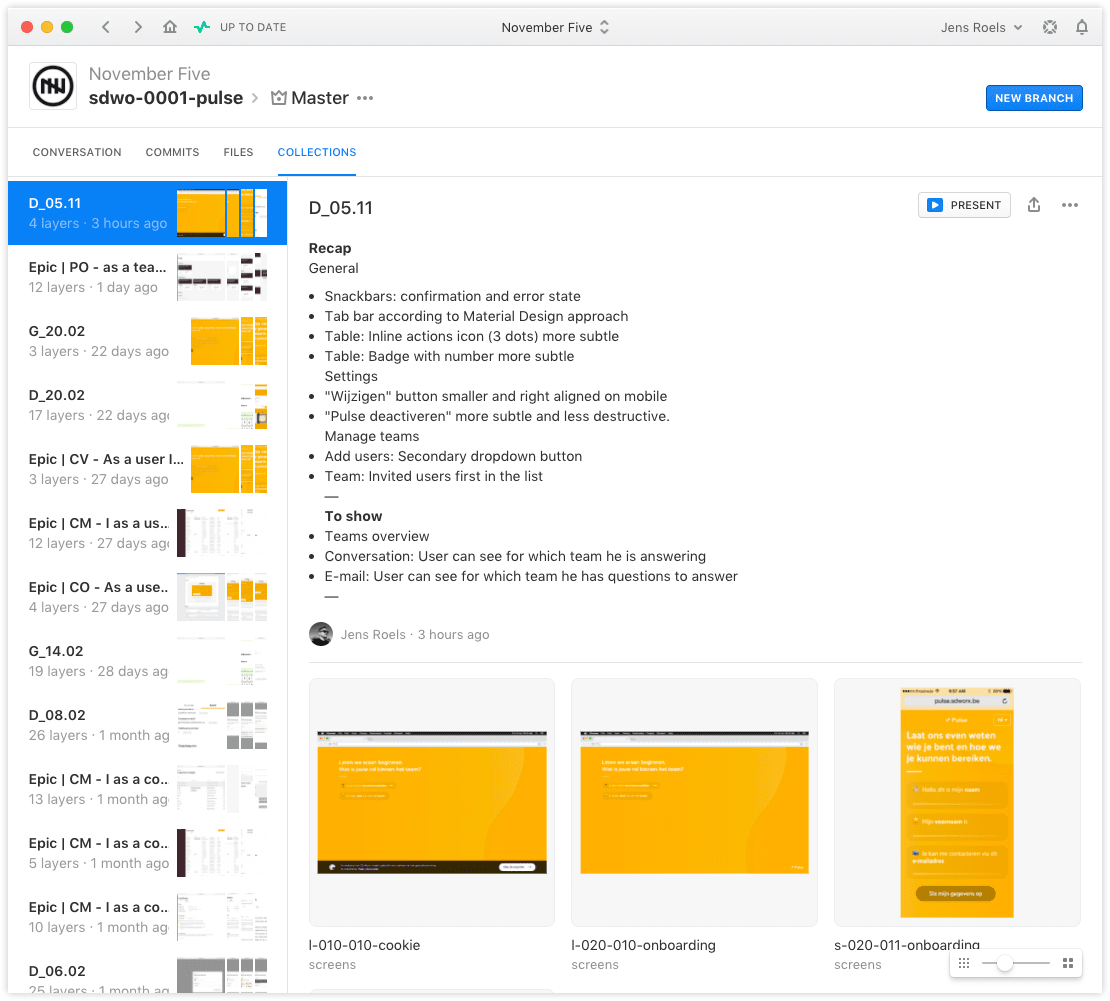Open Epic | CM collection with 10 layers
The height and width of the screenshot is (1001, 1110).
coord(147,917)
